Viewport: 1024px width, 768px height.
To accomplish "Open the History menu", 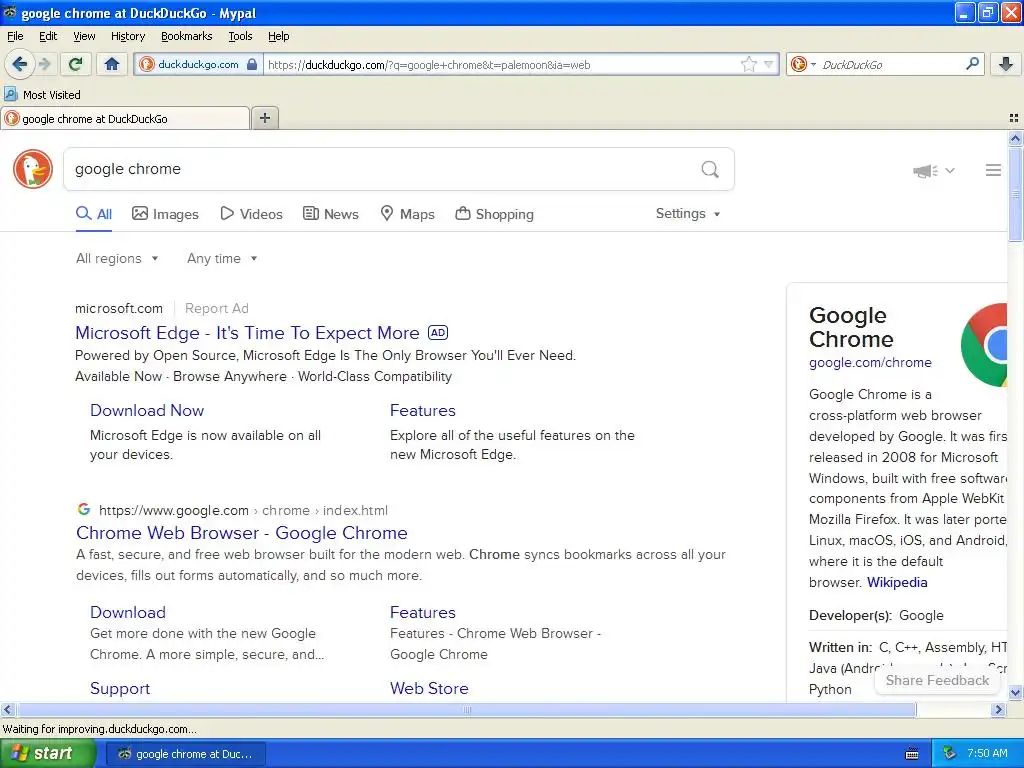I will pos(128,36).
